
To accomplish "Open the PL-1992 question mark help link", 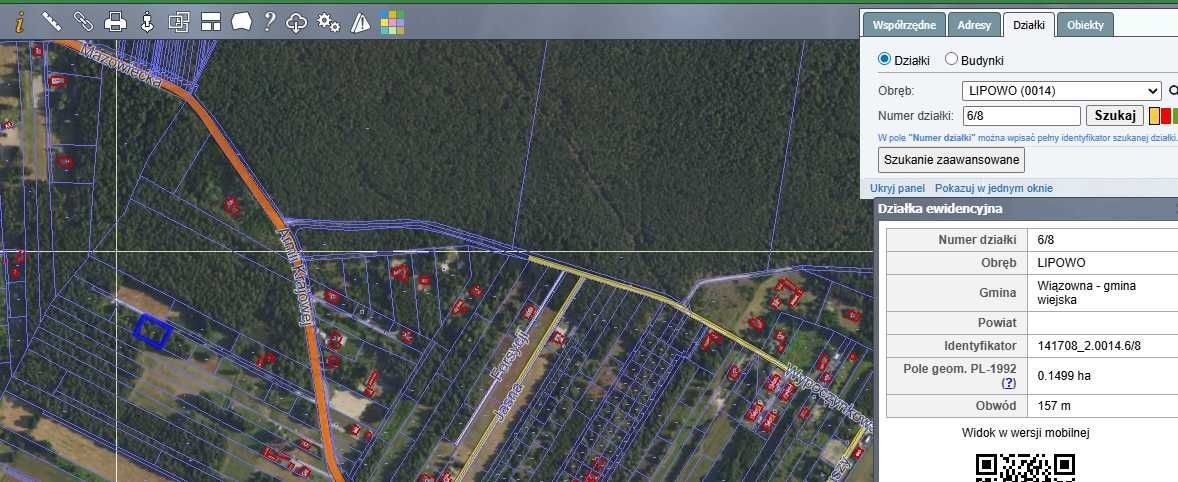I will (1008, 383).
